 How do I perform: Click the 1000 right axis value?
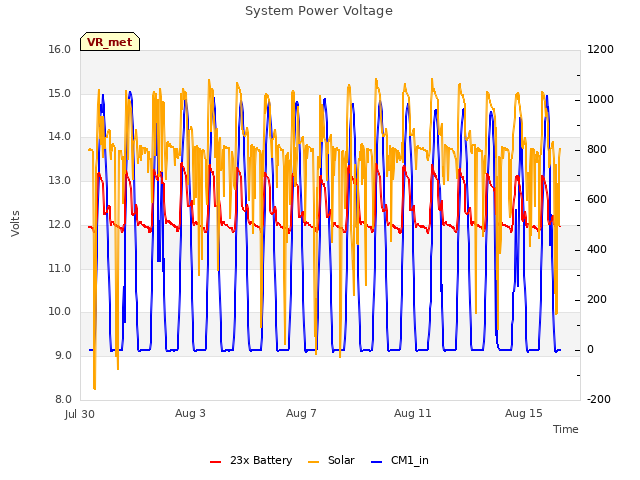coord(600,100)
